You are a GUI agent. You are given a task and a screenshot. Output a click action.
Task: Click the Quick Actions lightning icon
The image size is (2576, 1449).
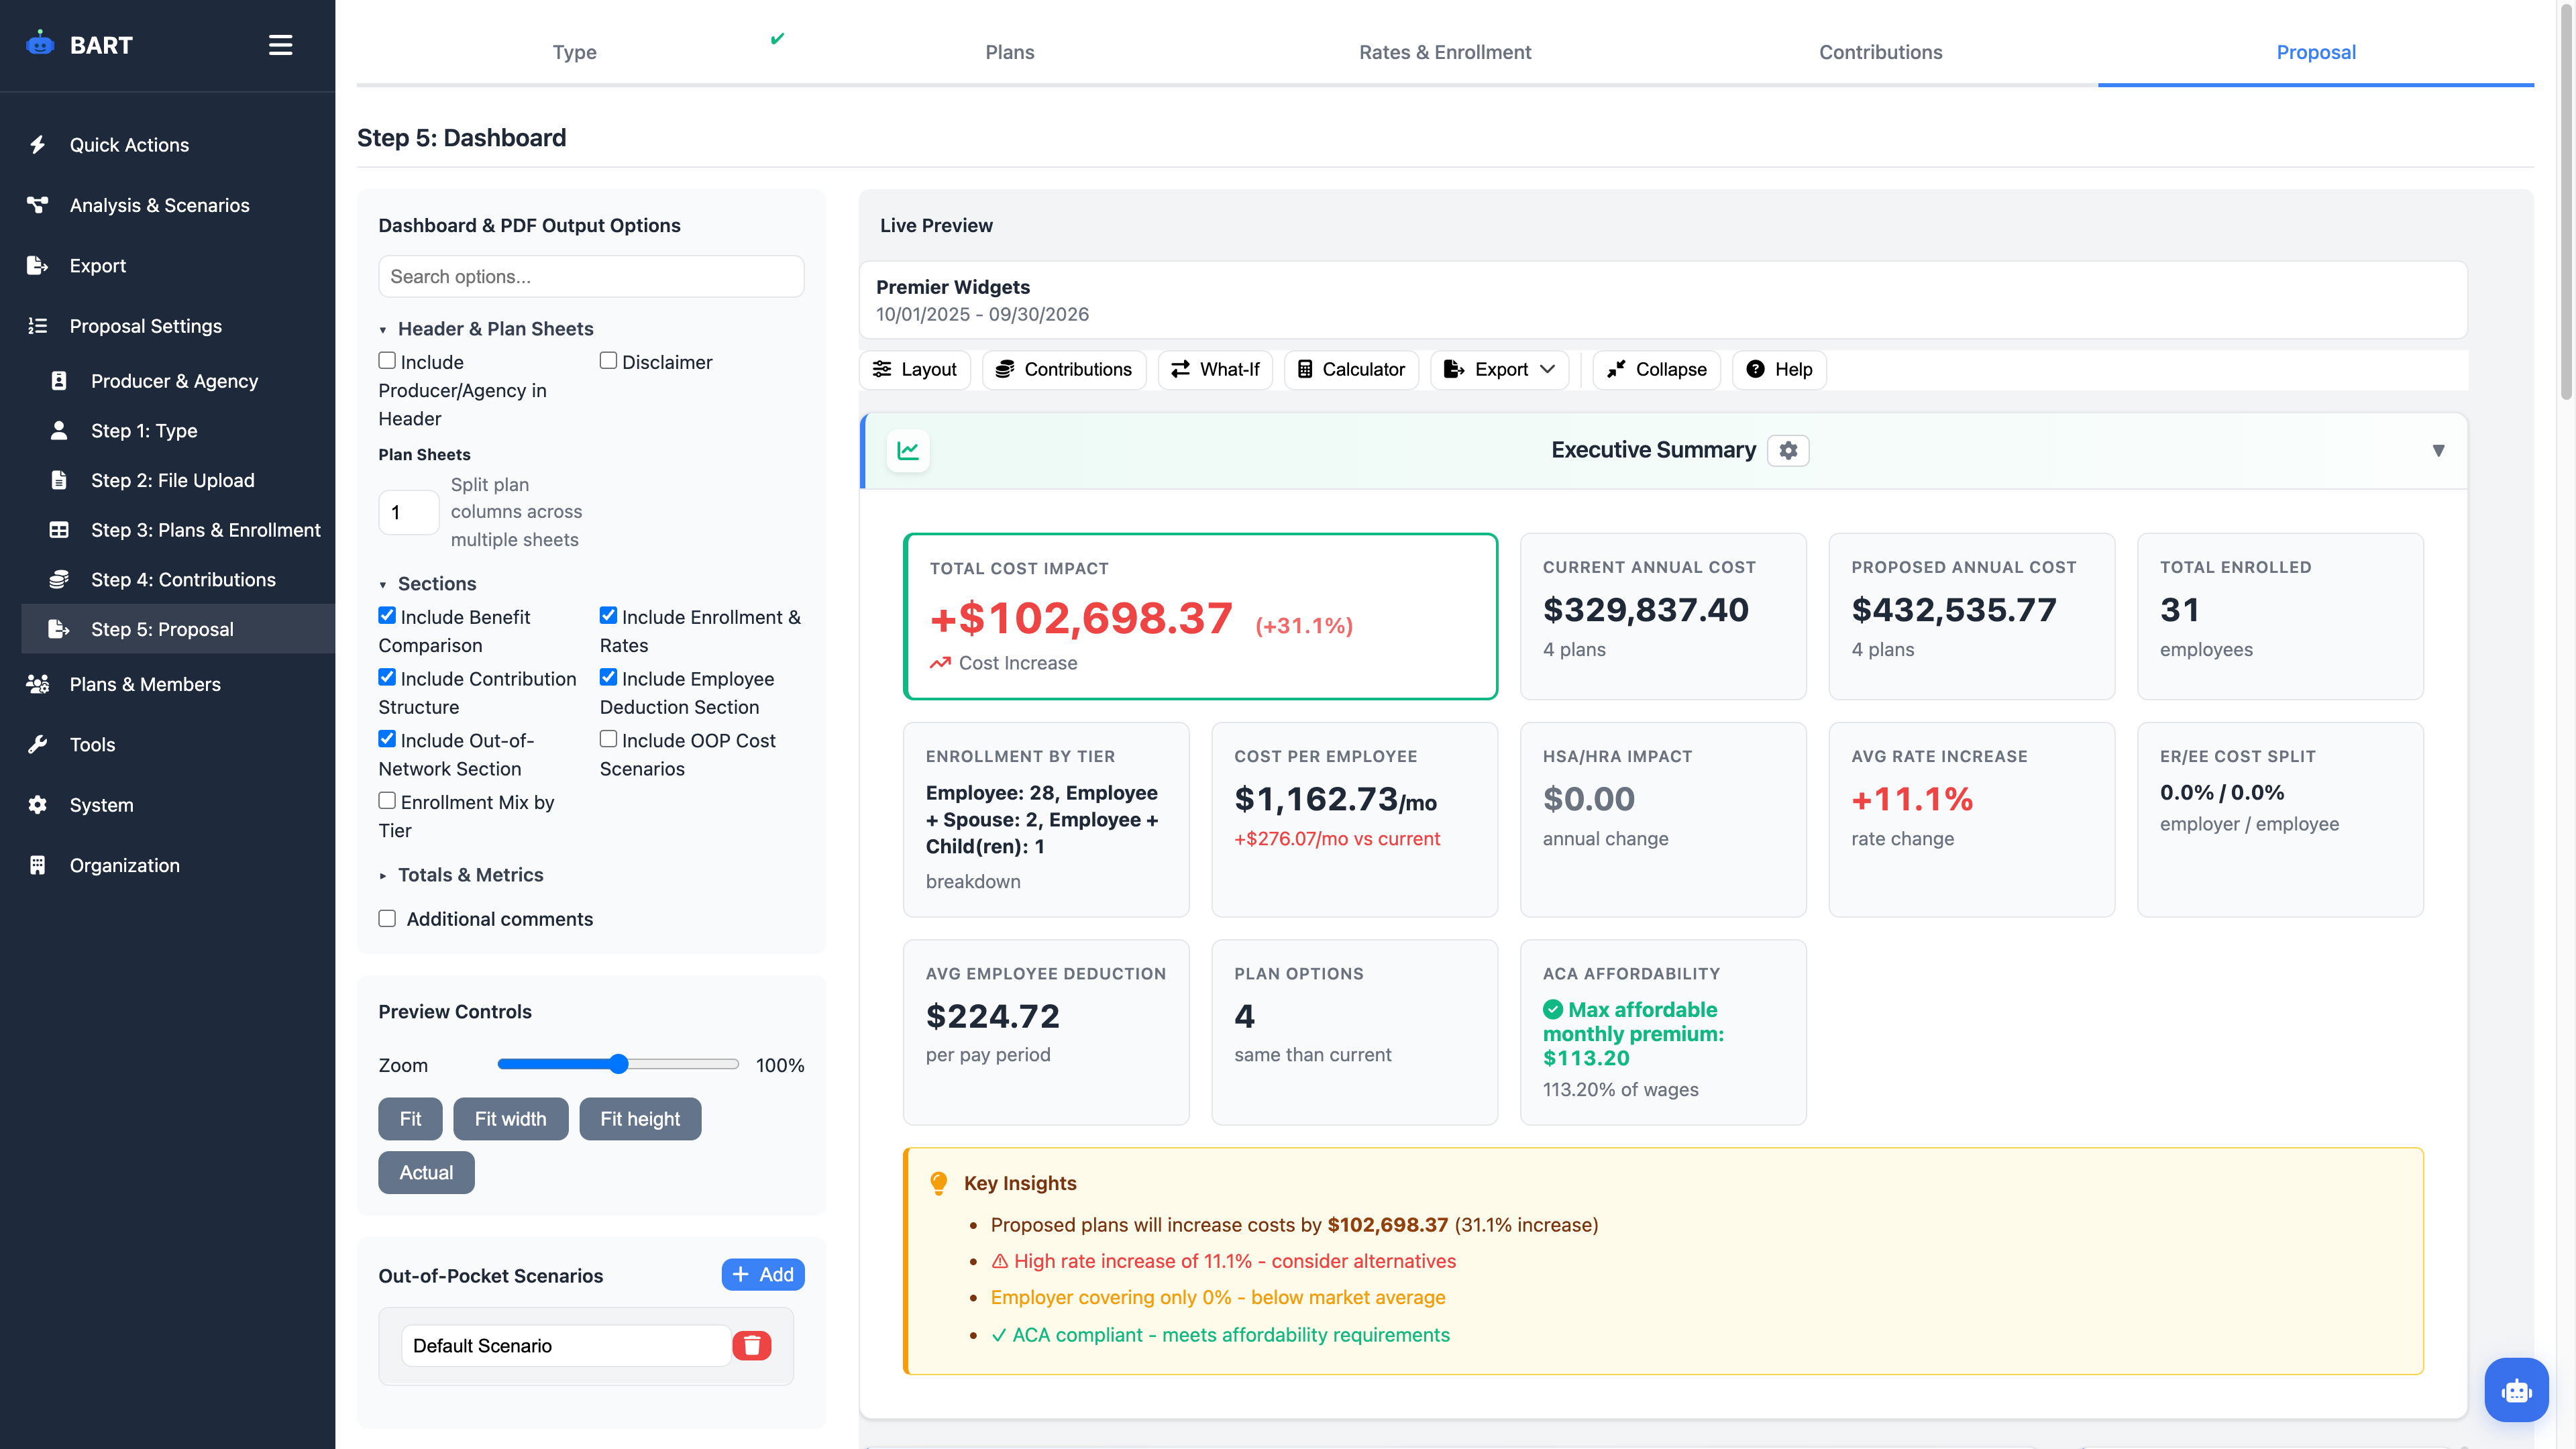click(x=38, y=145)
